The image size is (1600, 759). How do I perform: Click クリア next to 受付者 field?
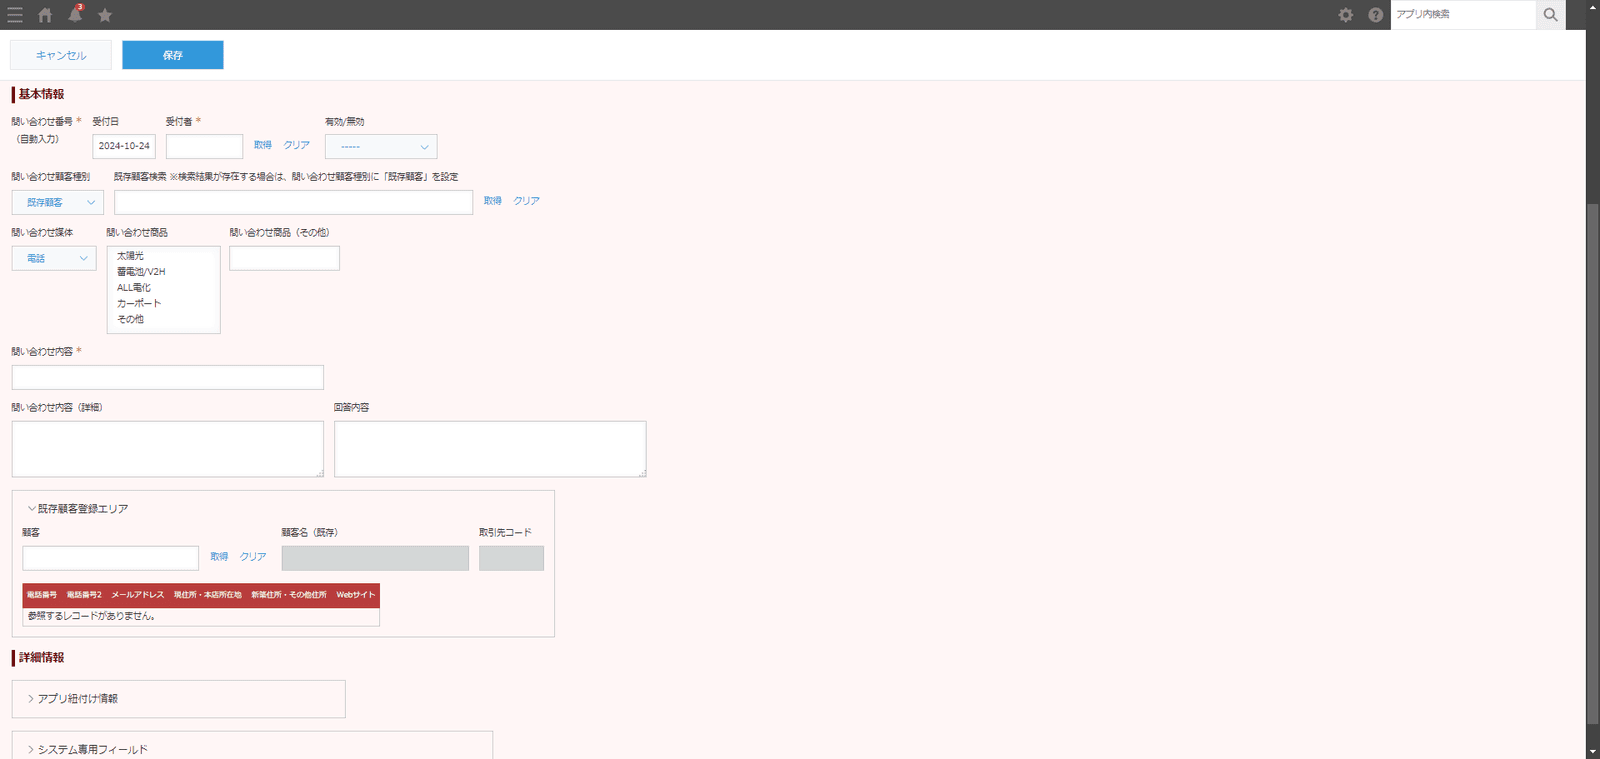pyautogui.click(x=297, y=145)
